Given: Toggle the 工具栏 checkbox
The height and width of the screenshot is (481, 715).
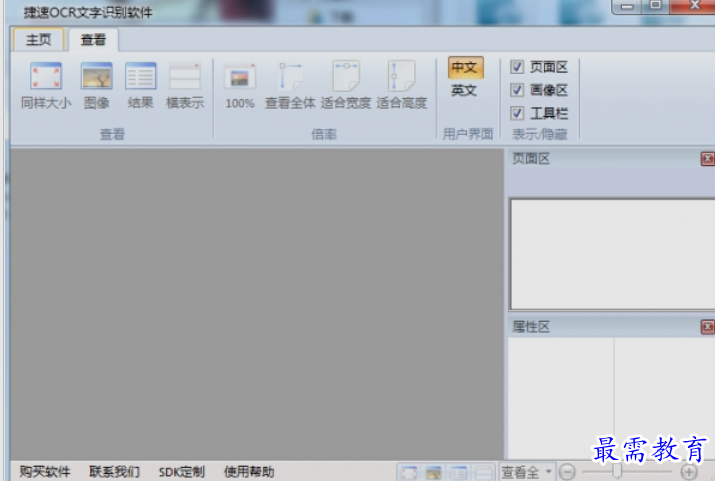Looking at the screenshot, I should click(x=517, y=113).
